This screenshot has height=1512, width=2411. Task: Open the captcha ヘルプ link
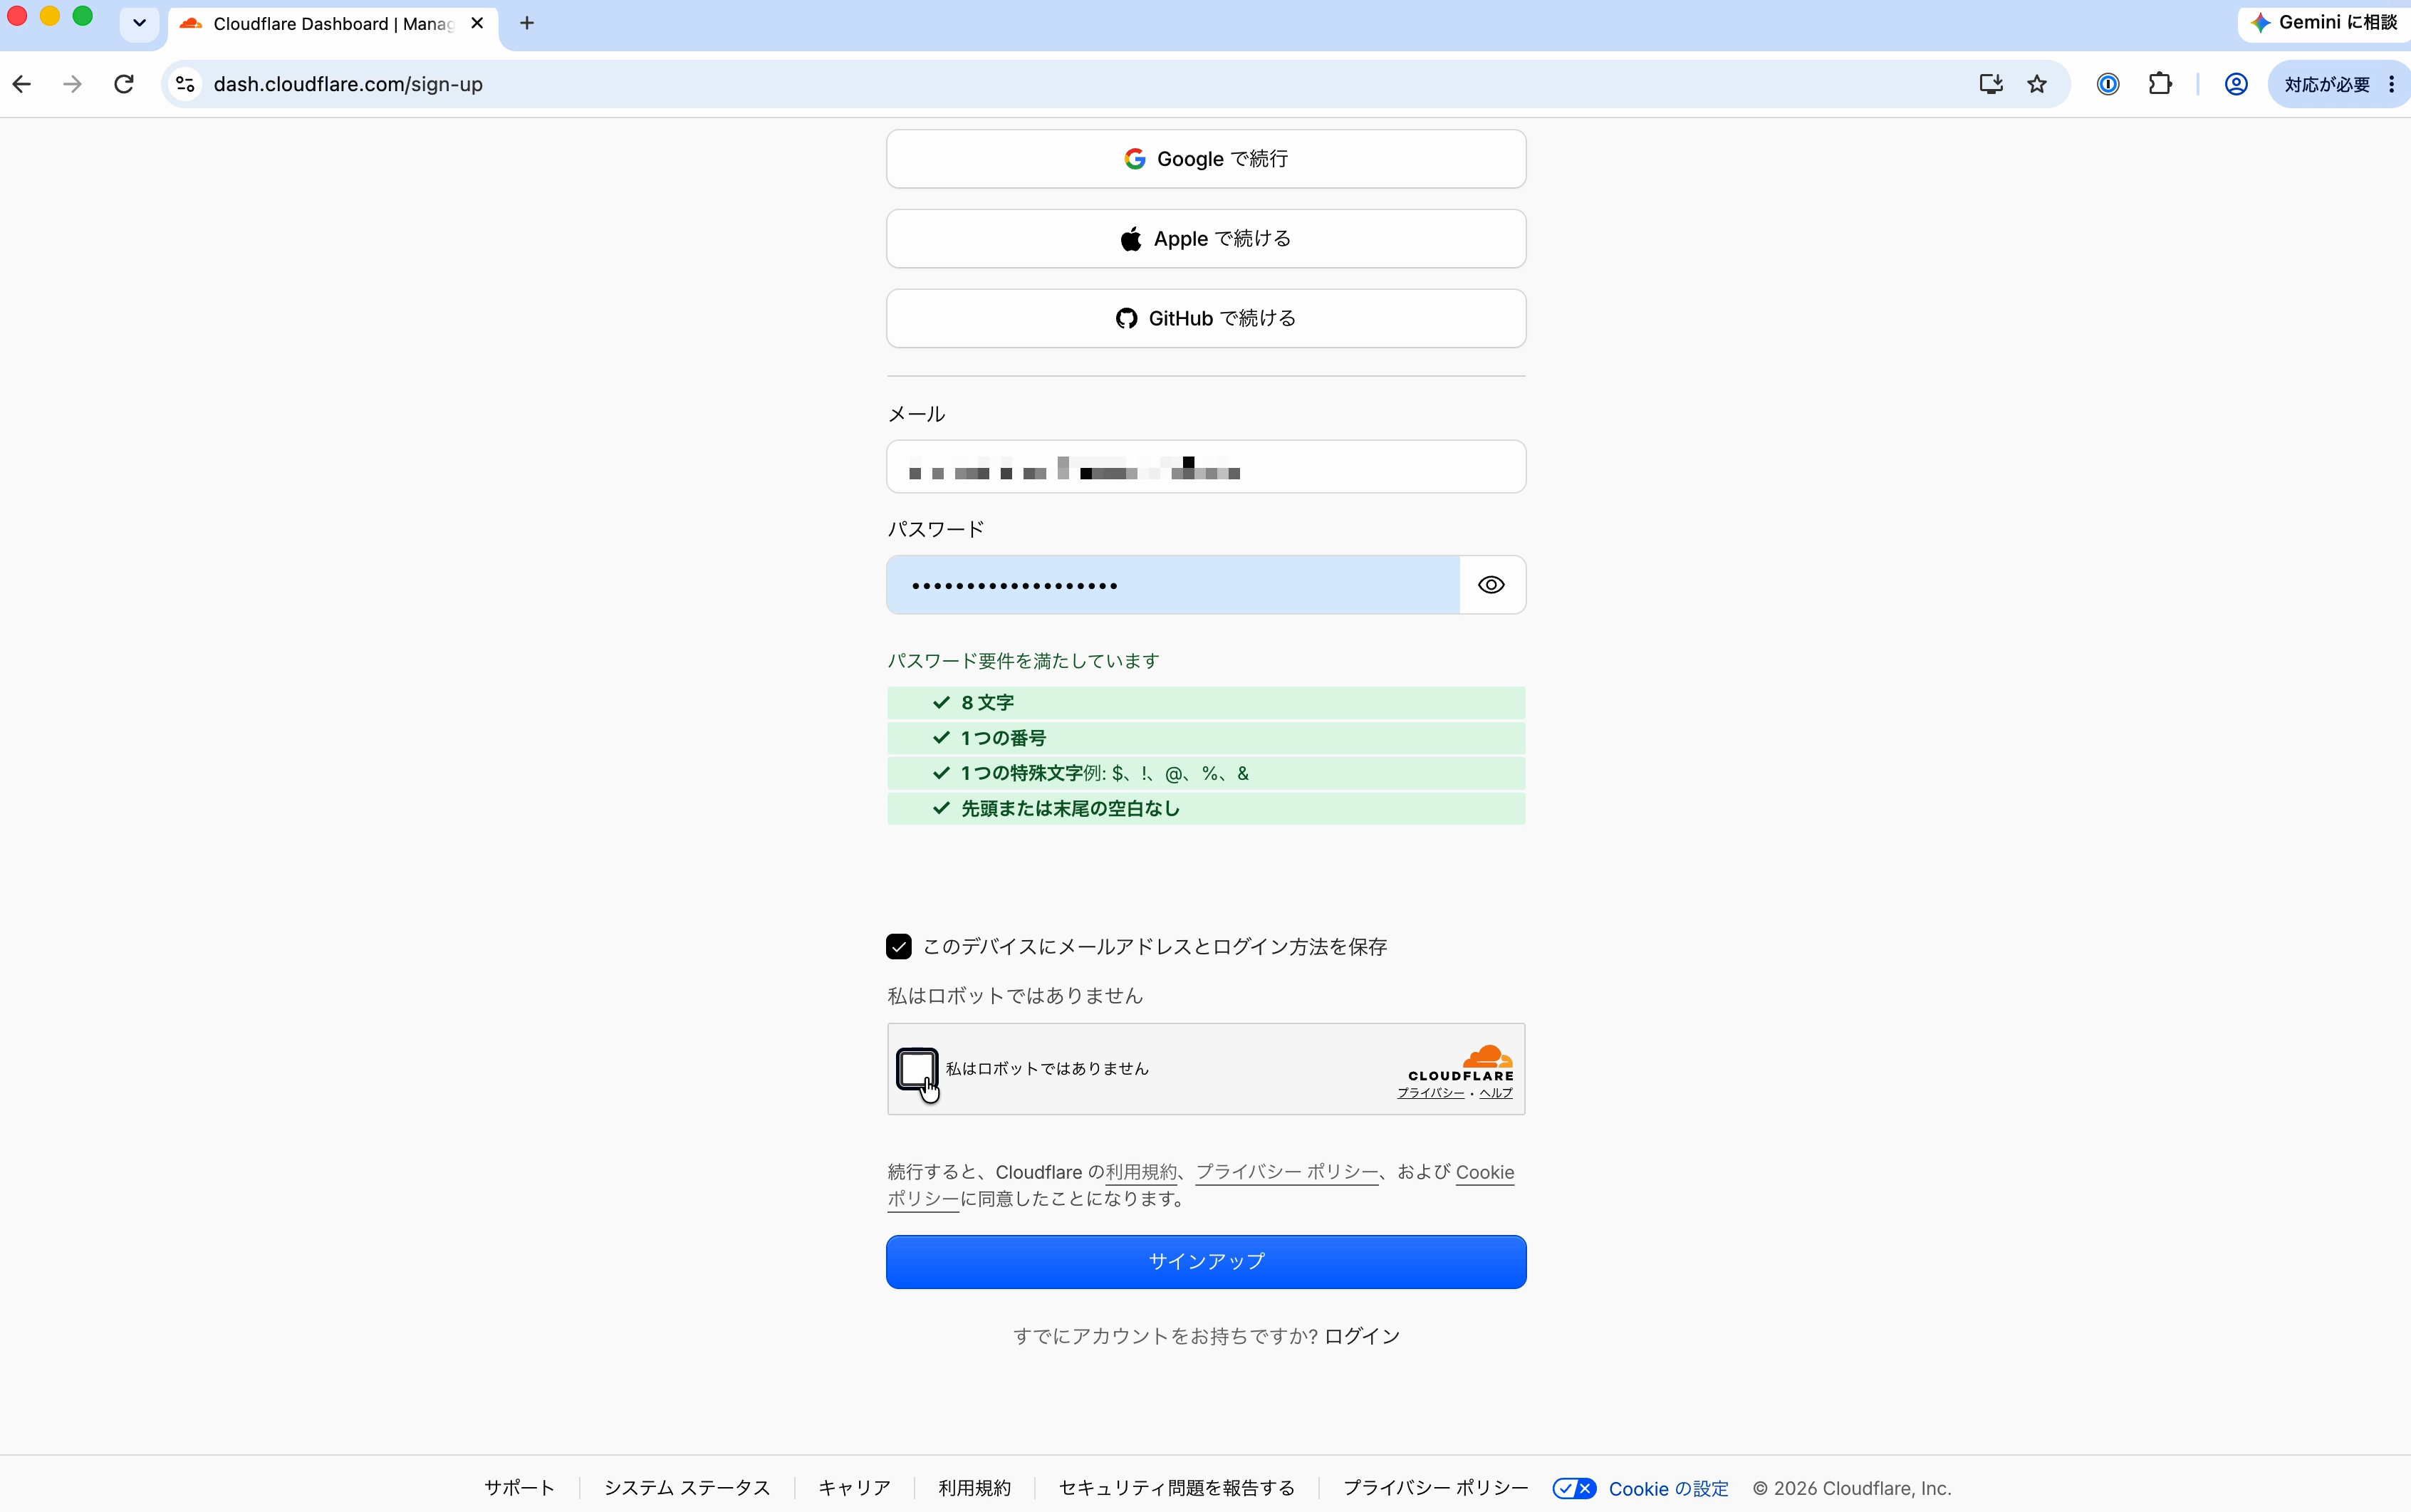tap(1496, 1093)
